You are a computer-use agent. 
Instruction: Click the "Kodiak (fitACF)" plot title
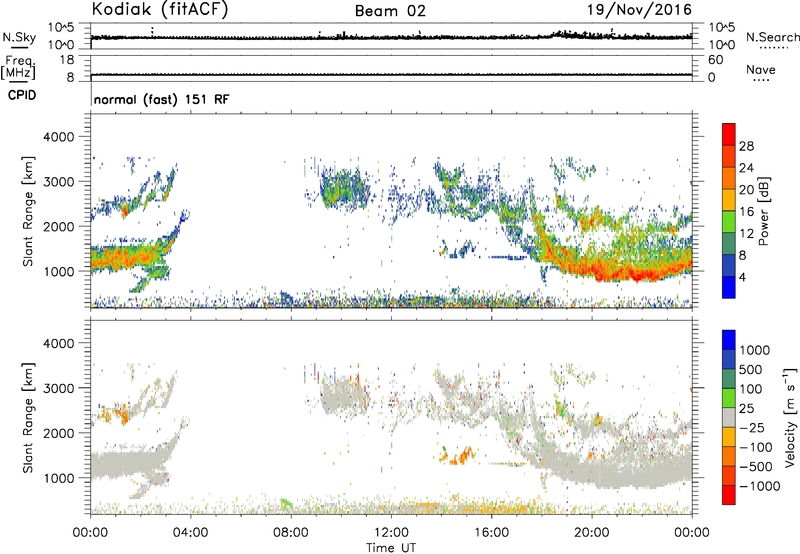(160, 9)
